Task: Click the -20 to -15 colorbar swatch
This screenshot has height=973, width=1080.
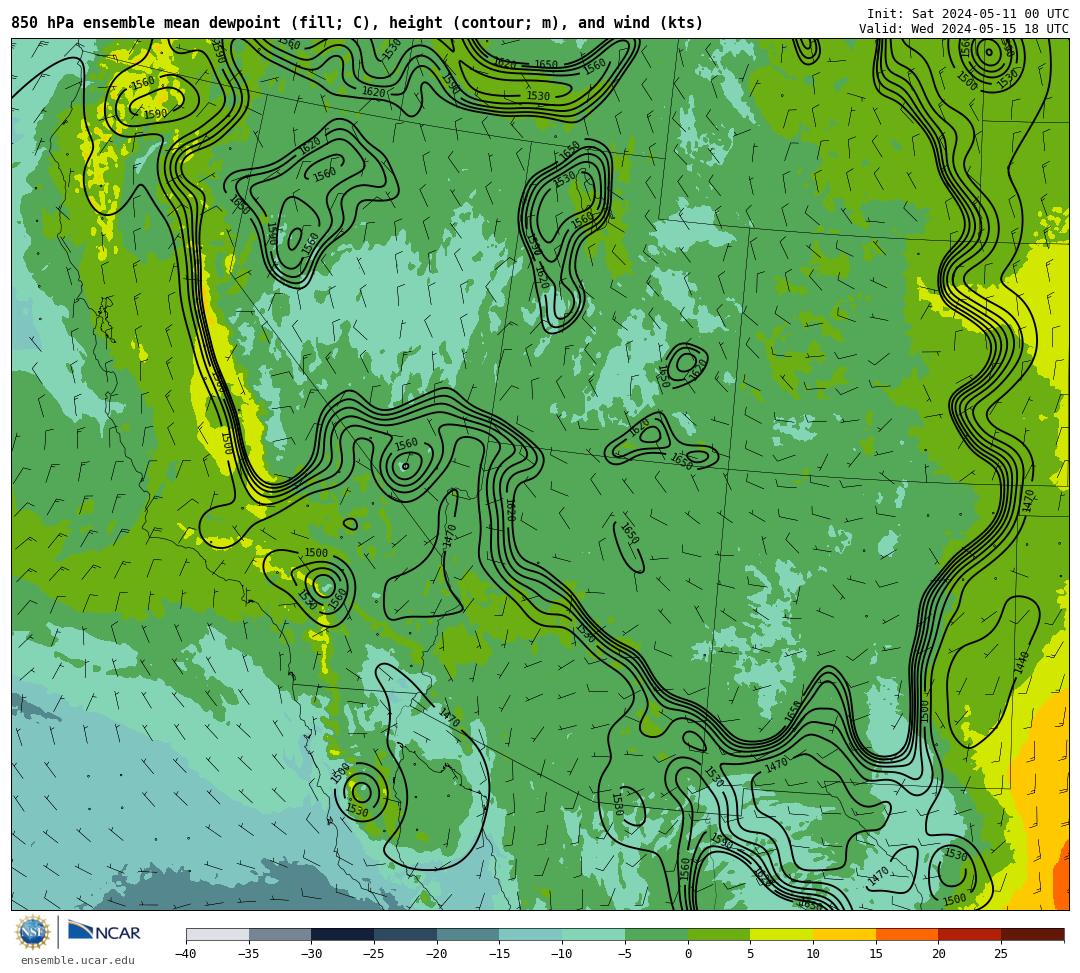Action: [468, 934]
